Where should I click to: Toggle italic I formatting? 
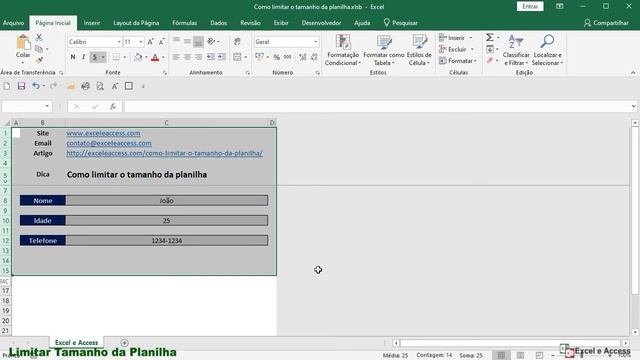coord(83,57)
